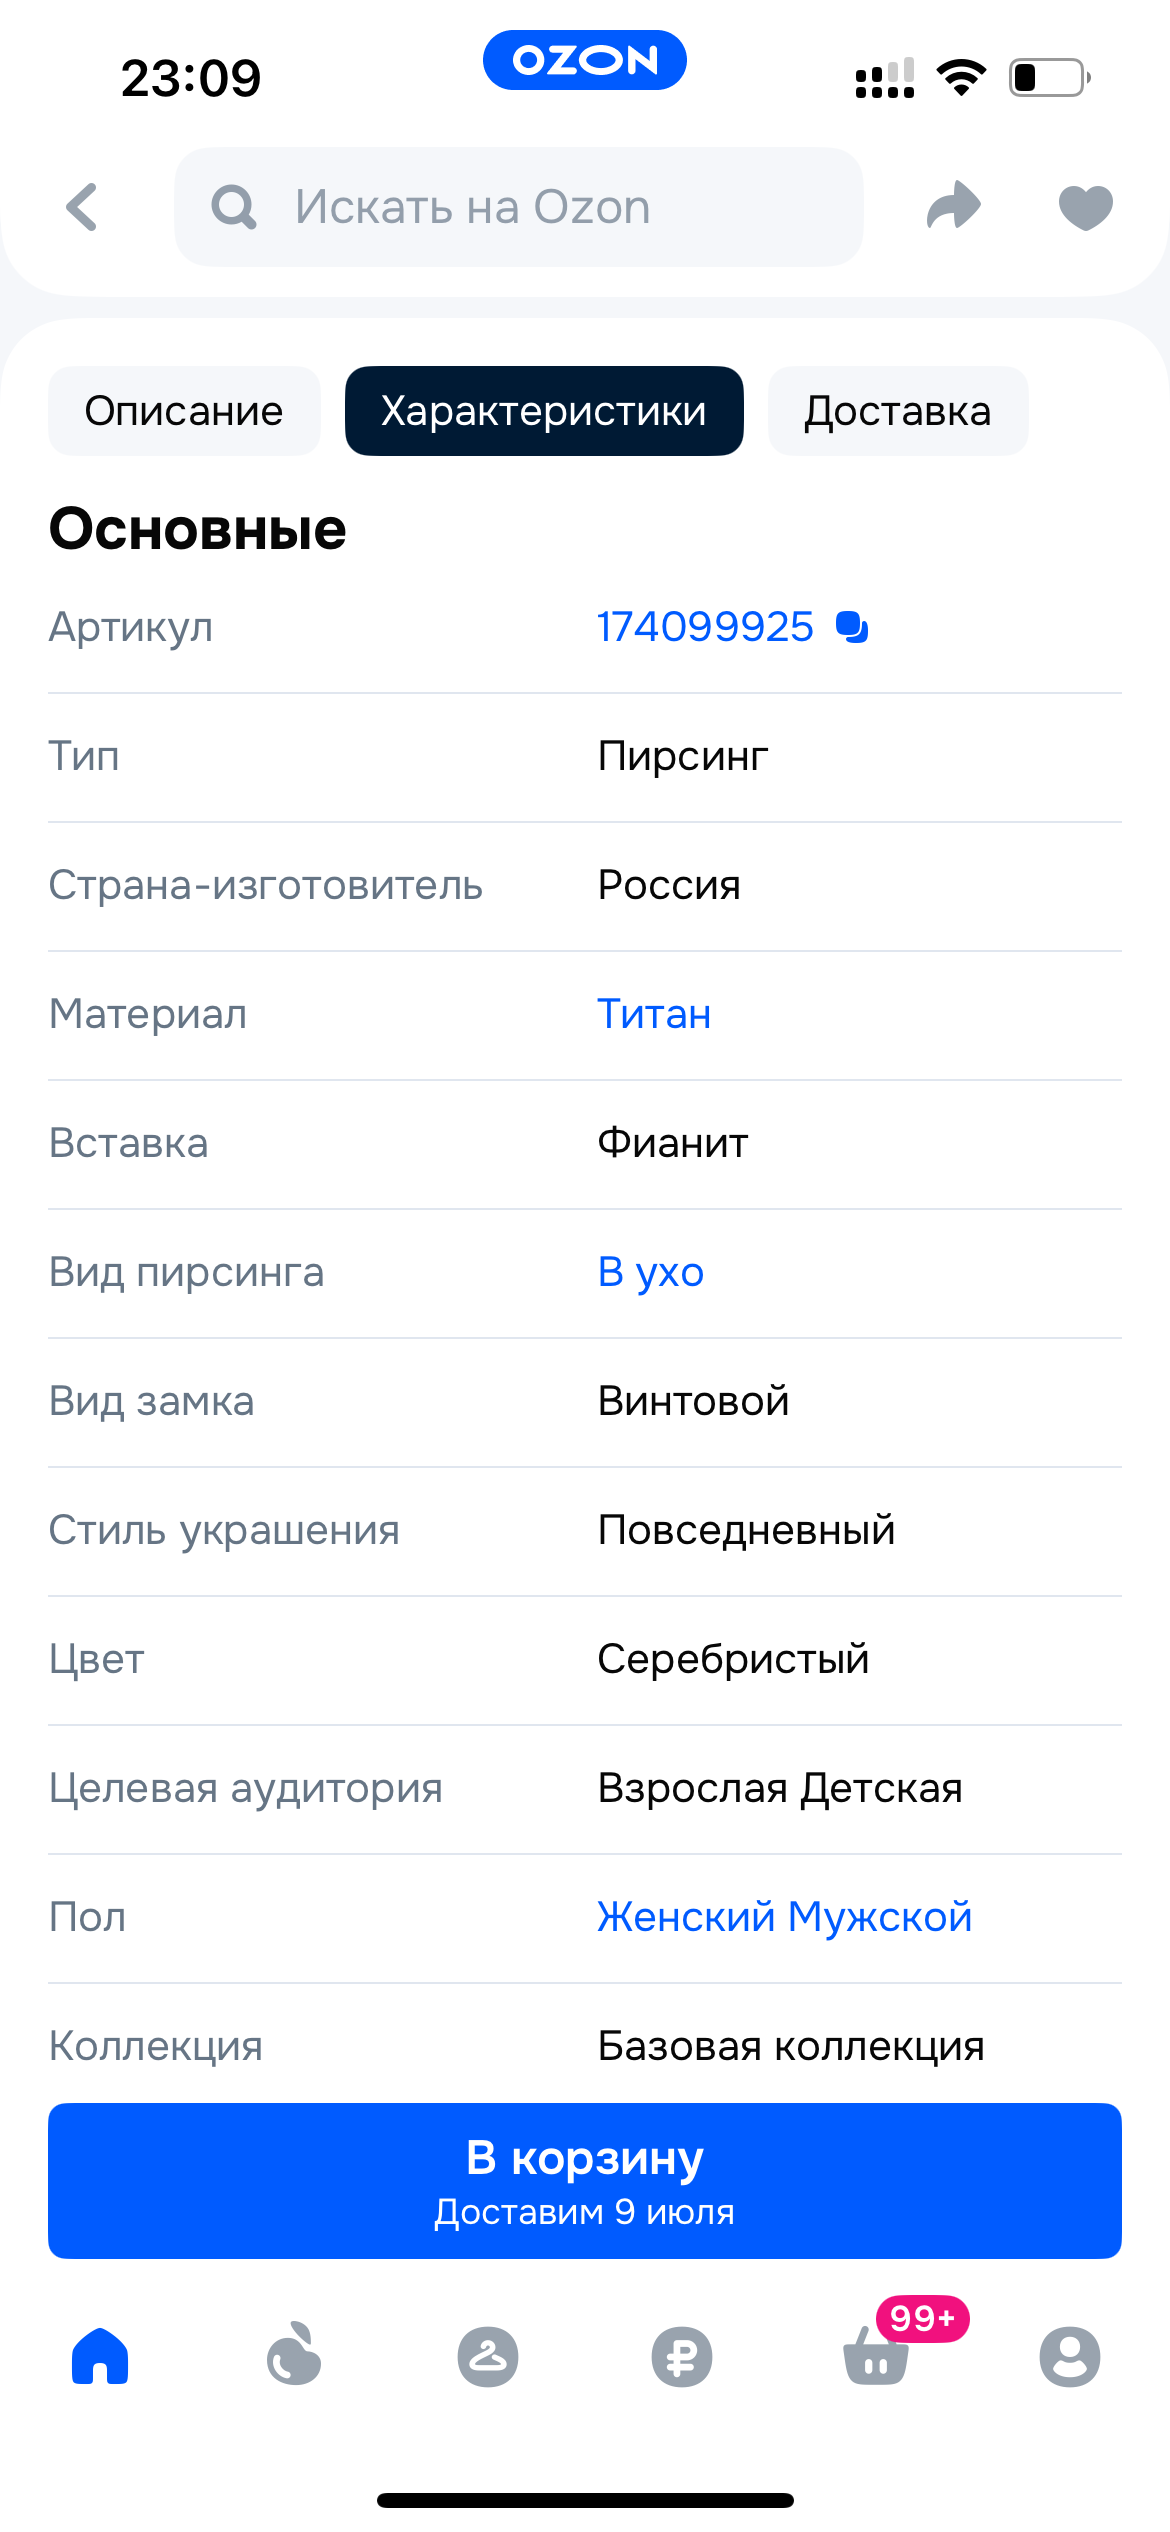Tap the Титан material link
The image size is (1170, 2532).
[x=654, y=1014]
